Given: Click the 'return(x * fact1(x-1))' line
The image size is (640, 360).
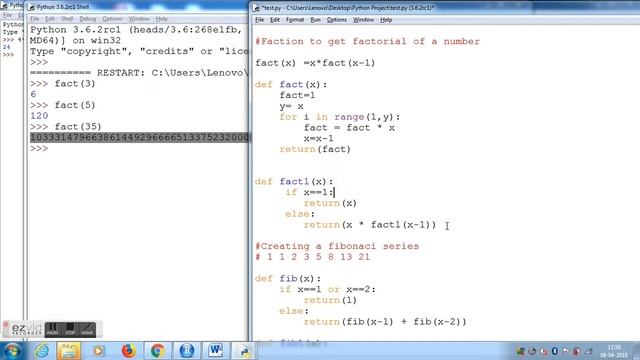Looking at the screenshot, I should [x=369, y=224].
